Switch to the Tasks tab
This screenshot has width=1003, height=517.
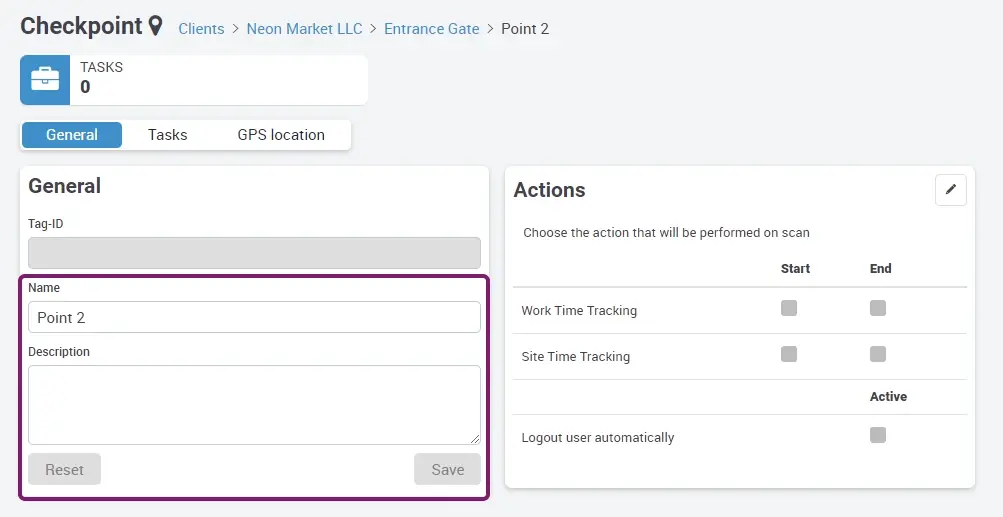point(167,135)
